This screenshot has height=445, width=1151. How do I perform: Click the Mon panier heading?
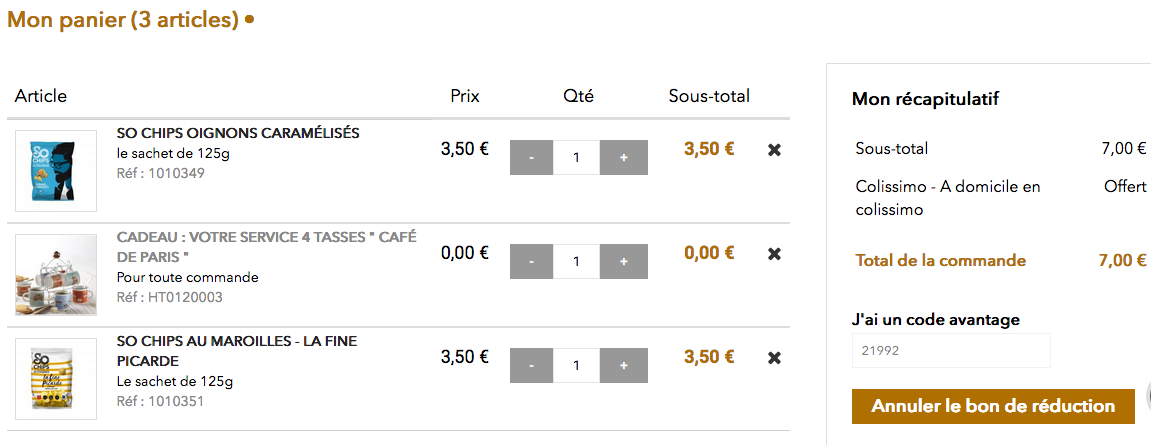coord(123,20)
